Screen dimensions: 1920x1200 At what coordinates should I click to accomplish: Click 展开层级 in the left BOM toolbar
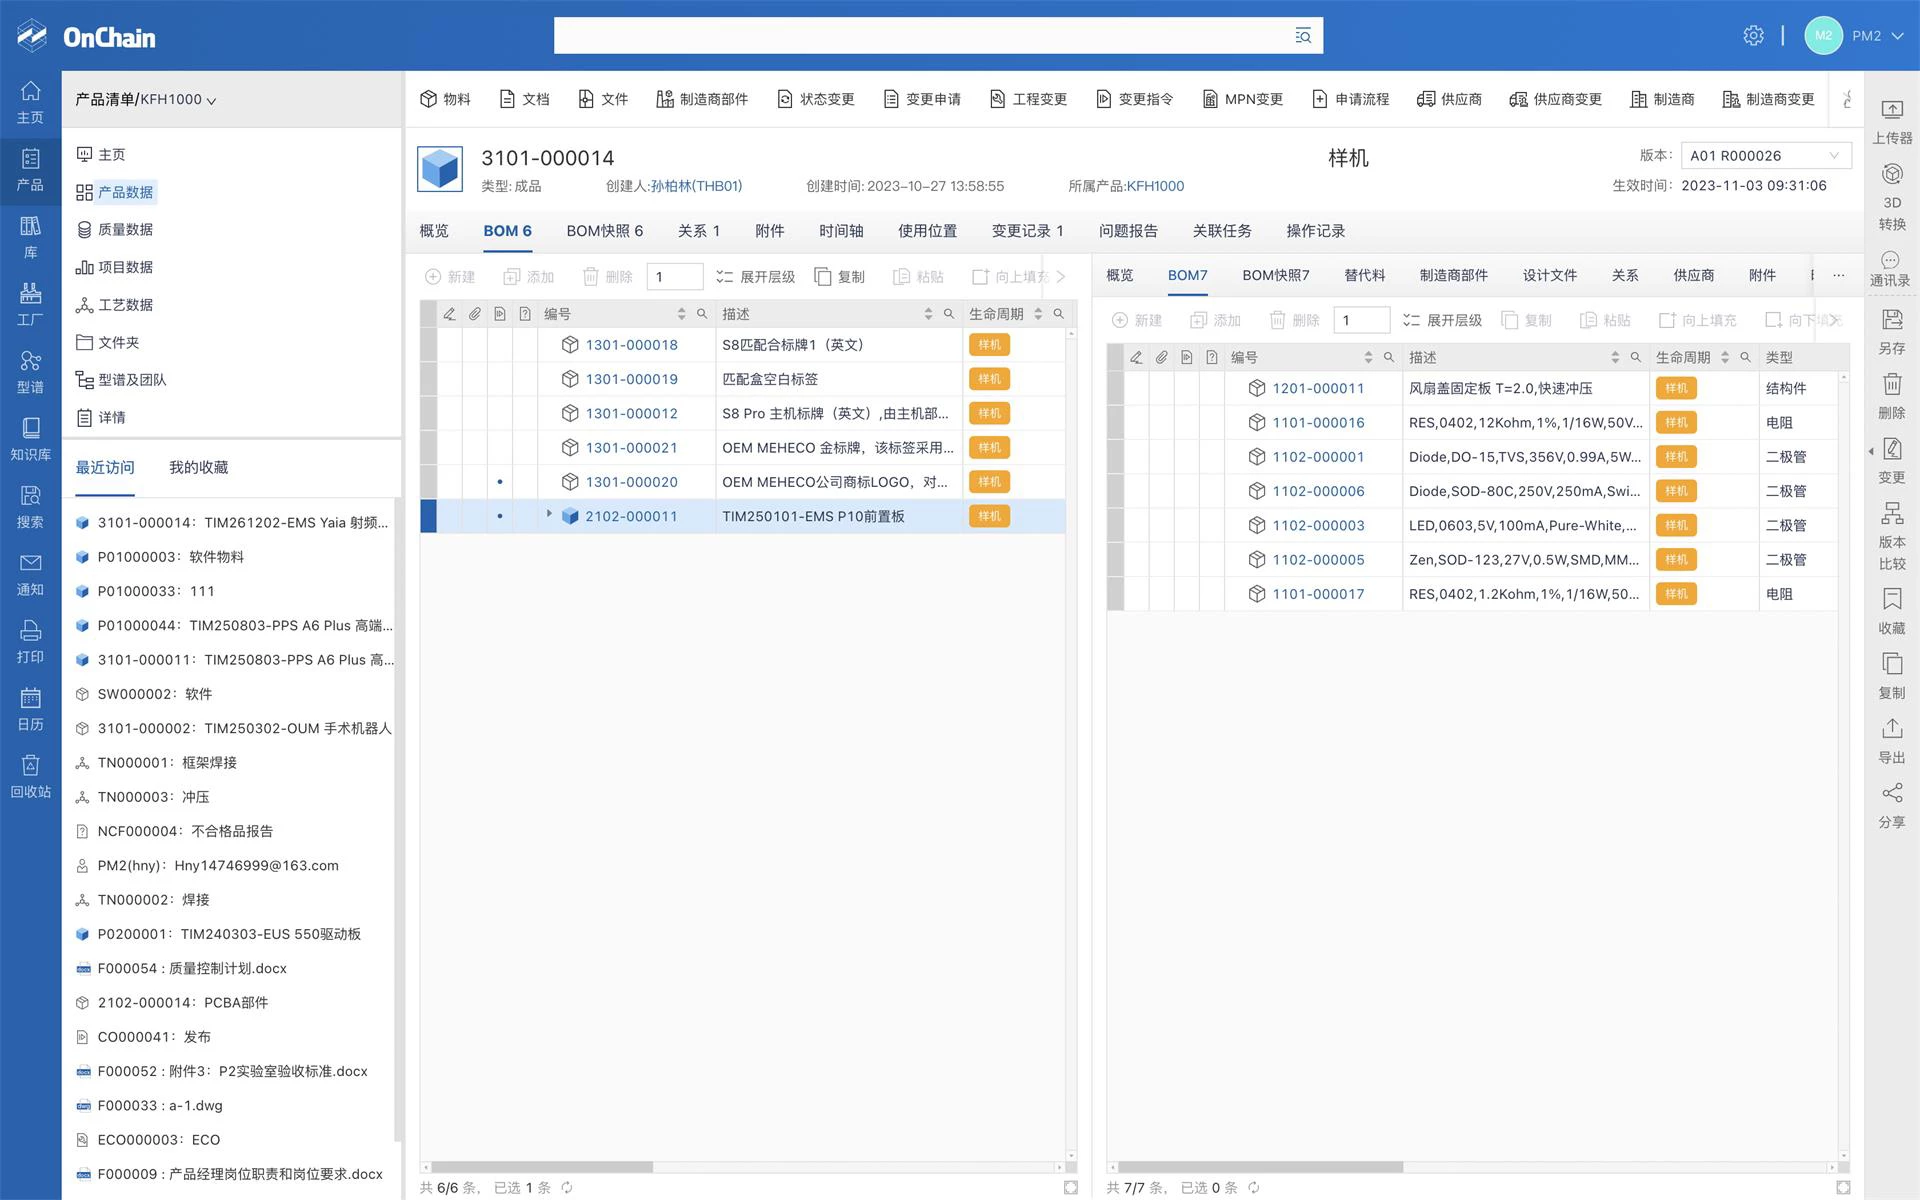(x=755, y=277)
